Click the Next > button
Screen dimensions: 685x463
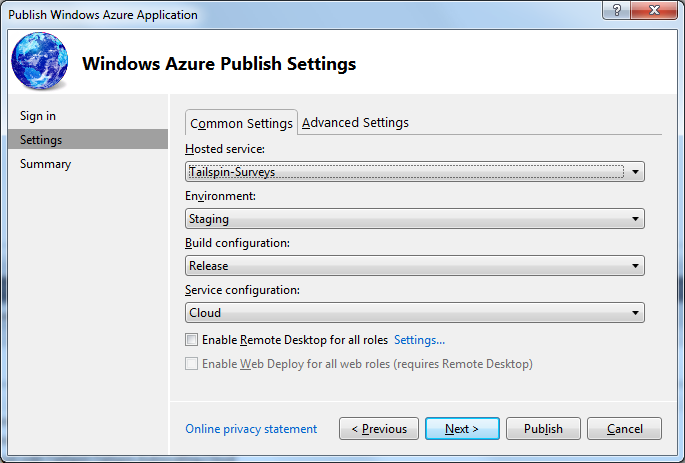pos(462,428)
